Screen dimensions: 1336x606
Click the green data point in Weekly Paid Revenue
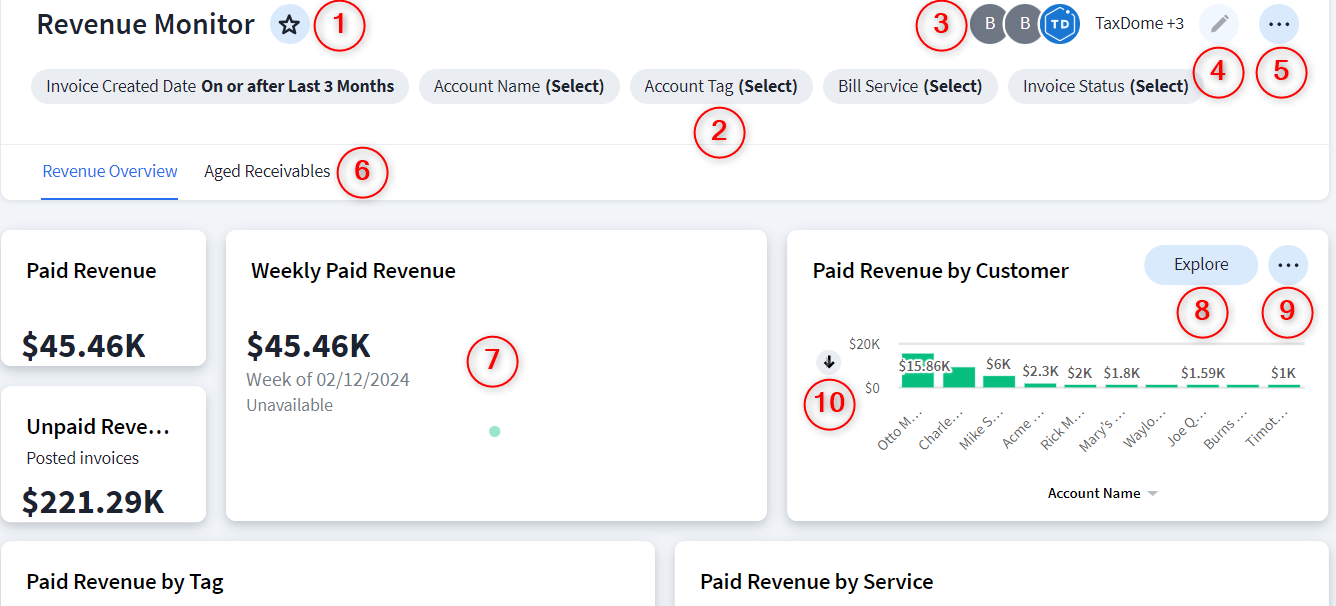[x=494, y=431]
